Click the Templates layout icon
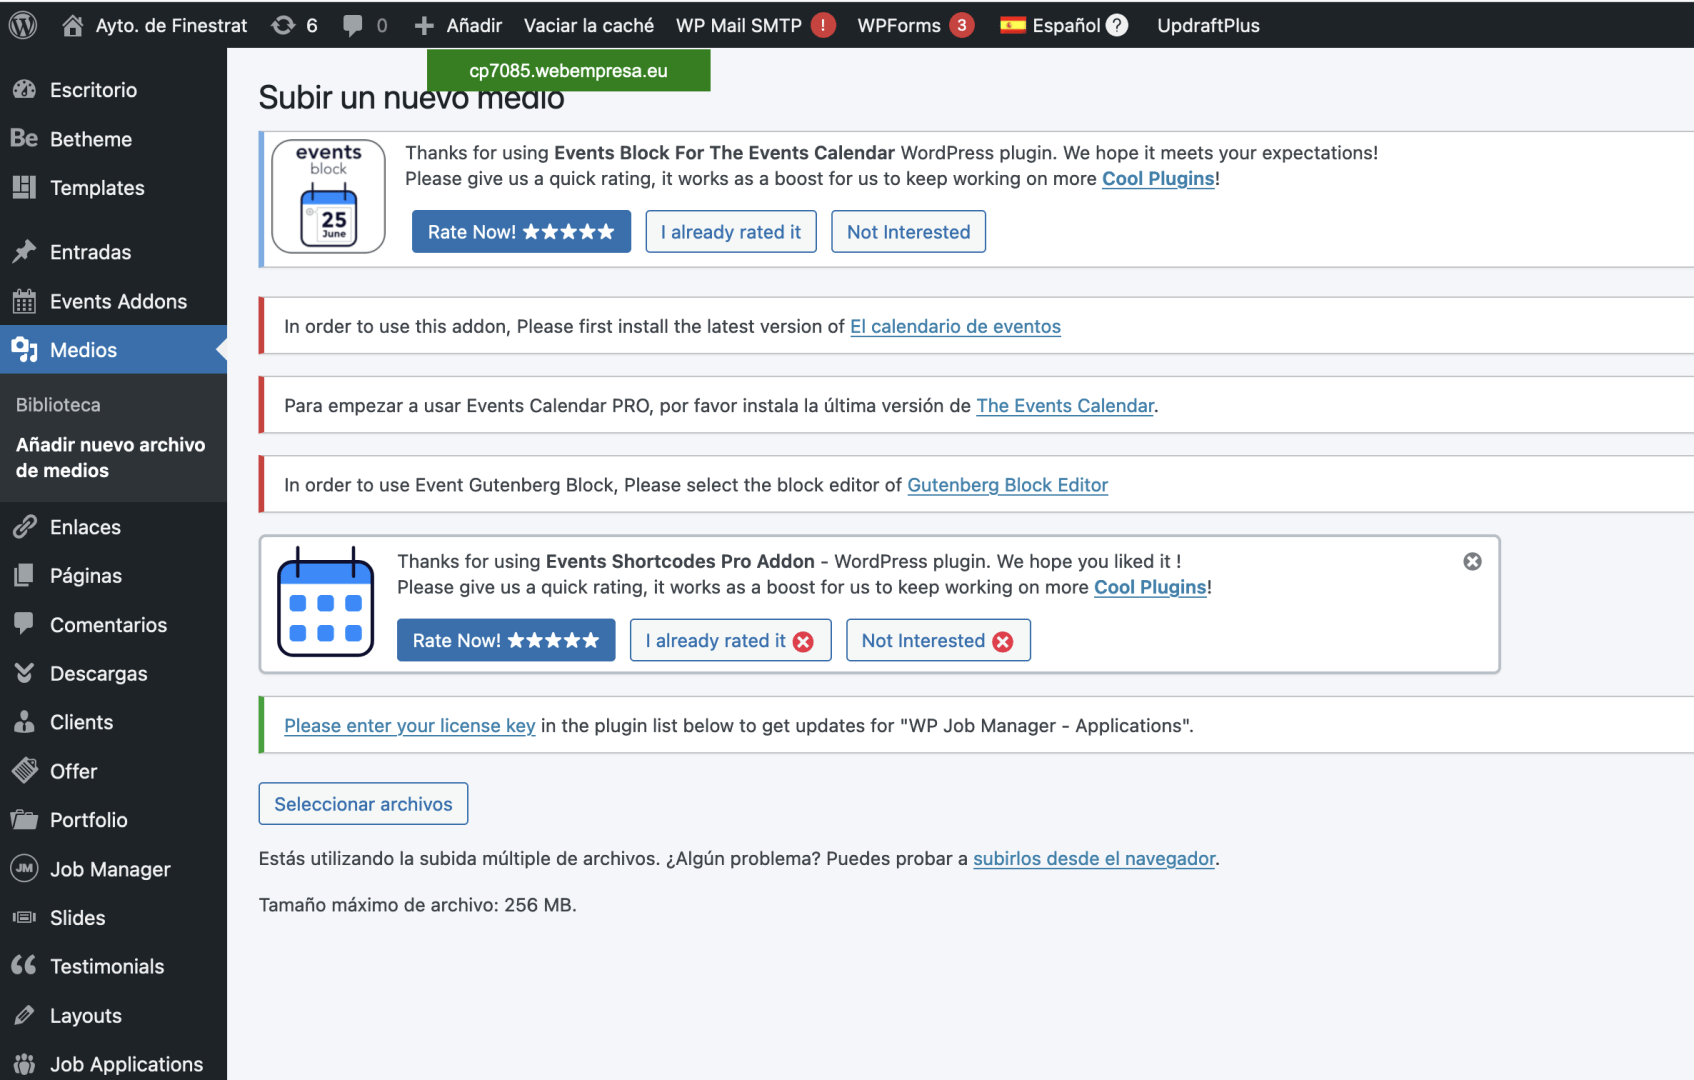This screenshot has width=1694, height=1080. pyautogui.click(x=24, y=187)
